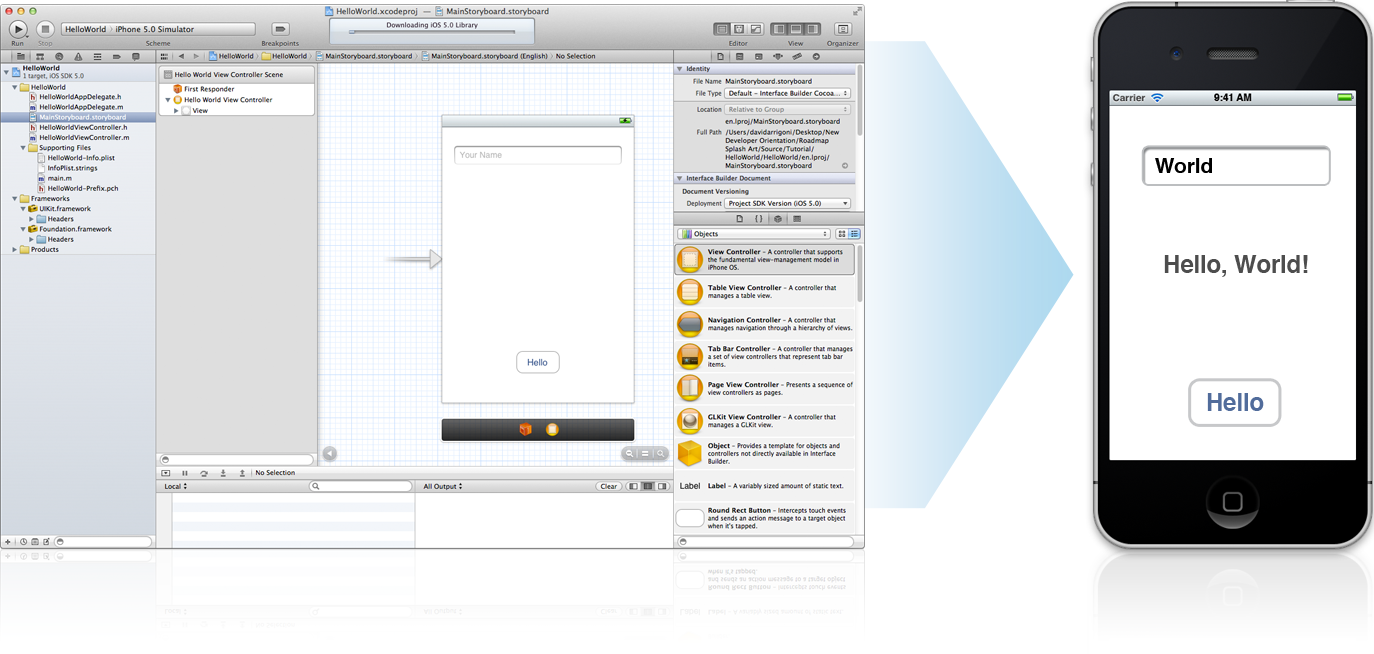This screenshot has width=1374, height=654.
Task: Click the Your Name text field
Action: tap(538, 155)
